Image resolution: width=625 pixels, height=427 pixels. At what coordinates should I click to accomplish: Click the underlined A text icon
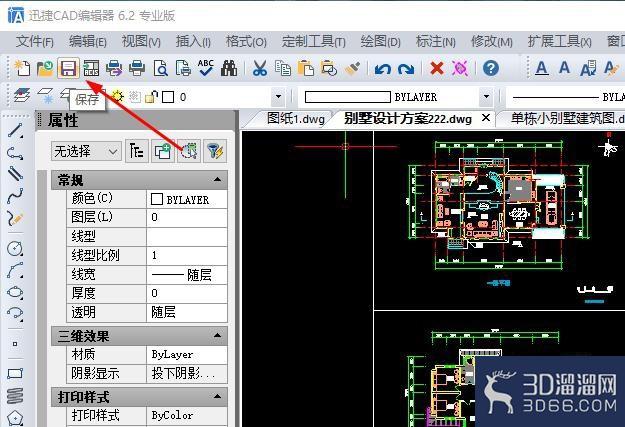pyautogui.click(x=541, y=68)
